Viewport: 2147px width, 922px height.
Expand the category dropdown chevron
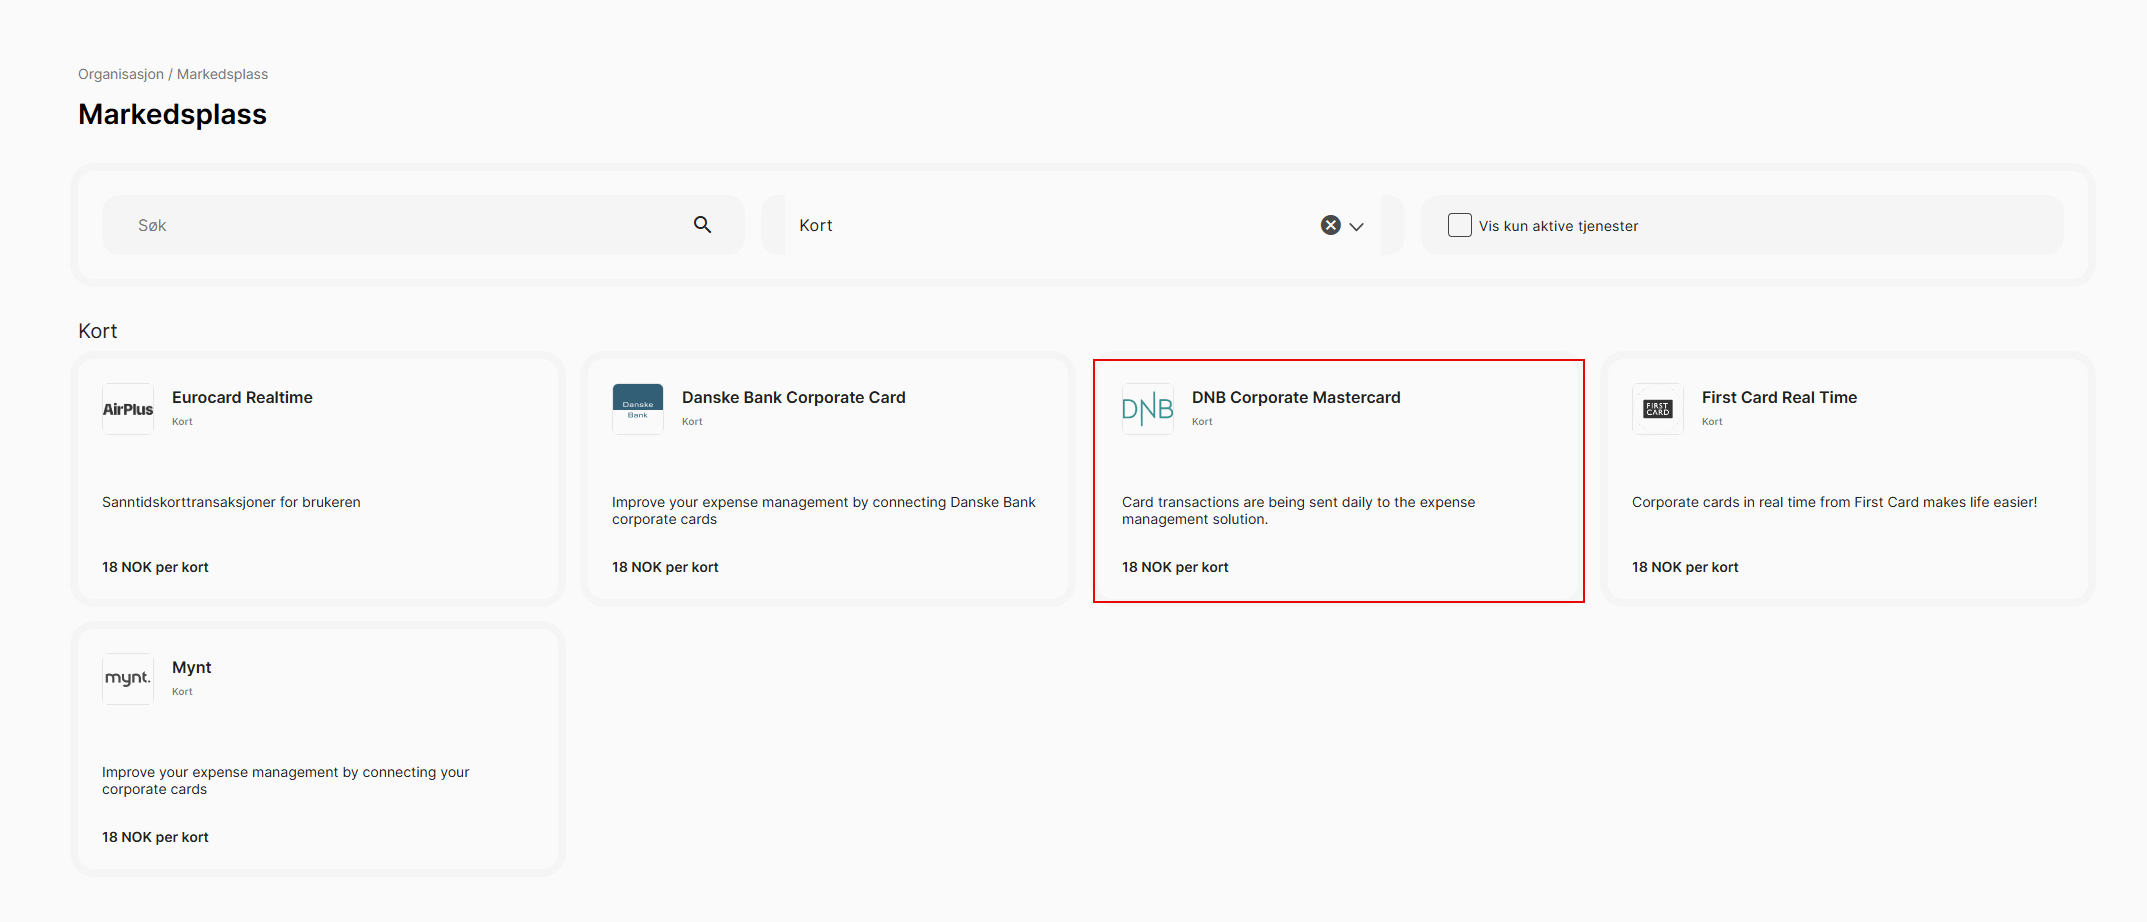1357,226
